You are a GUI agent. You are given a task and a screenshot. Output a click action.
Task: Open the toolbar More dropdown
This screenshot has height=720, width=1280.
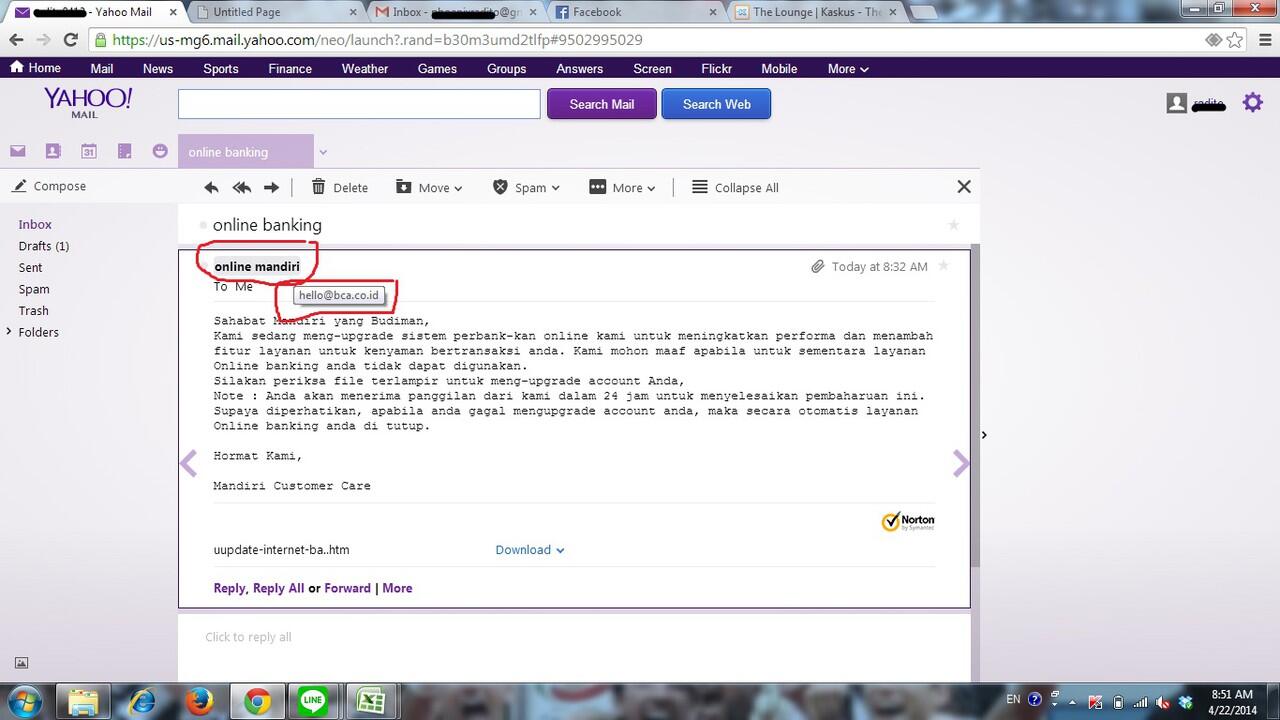pyautogui.click(x=622, y=187)
